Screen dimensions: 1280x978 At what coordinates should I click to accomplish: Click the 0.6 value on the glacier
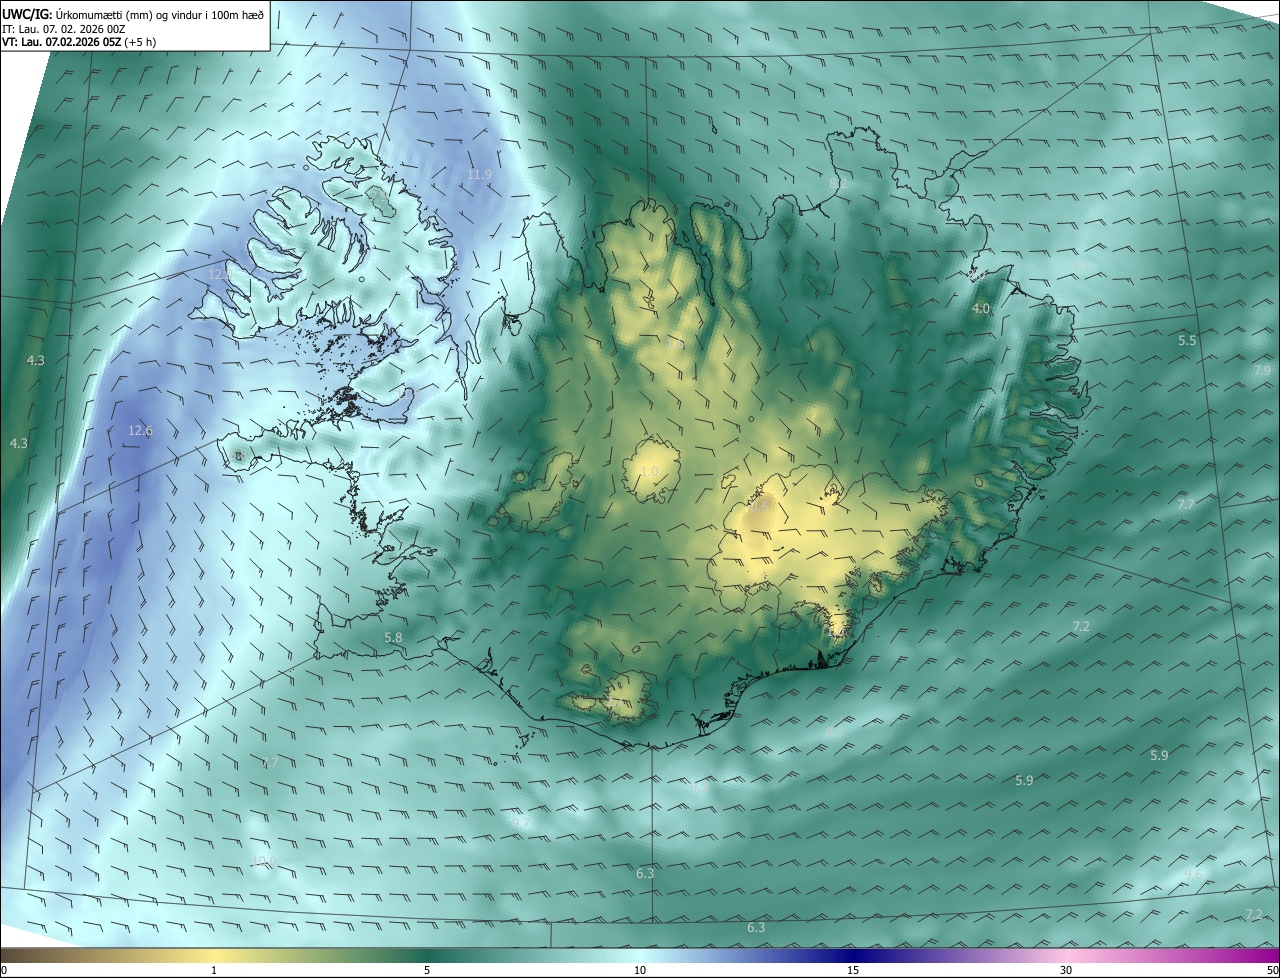click(760, 507)
